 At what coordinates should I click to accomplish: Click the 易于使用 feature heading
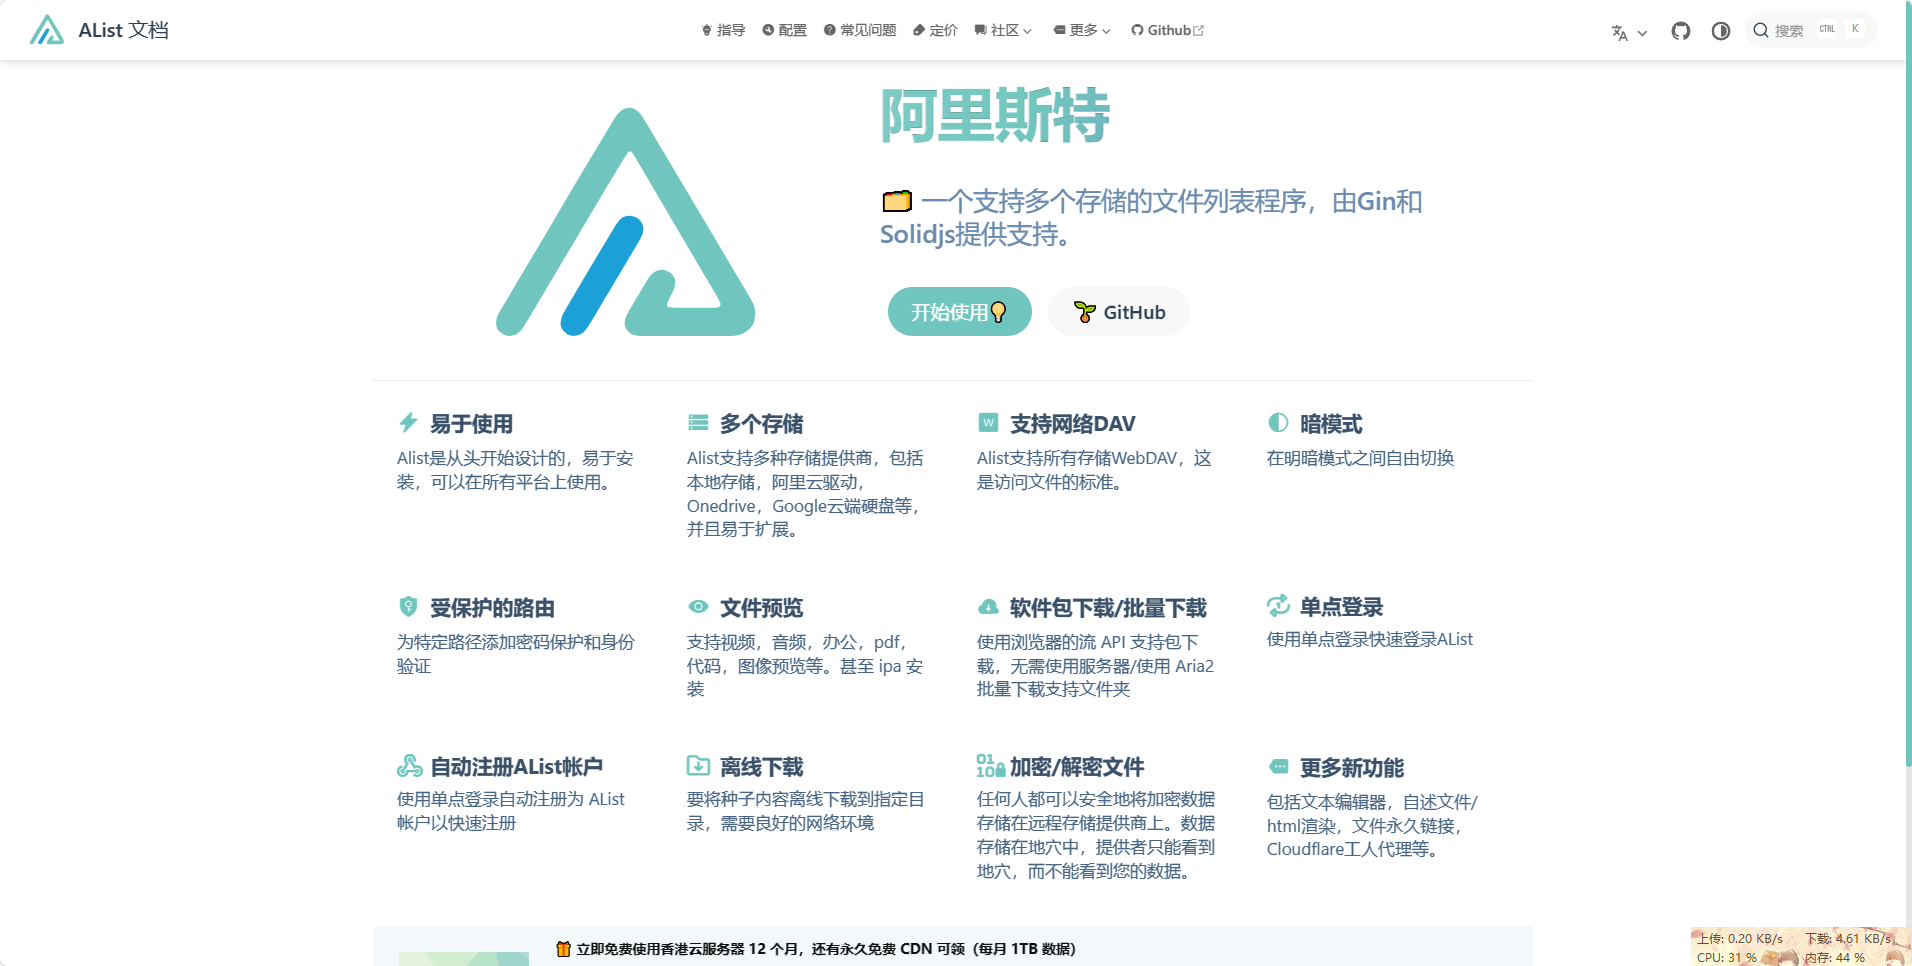click(x=471, y=424)
